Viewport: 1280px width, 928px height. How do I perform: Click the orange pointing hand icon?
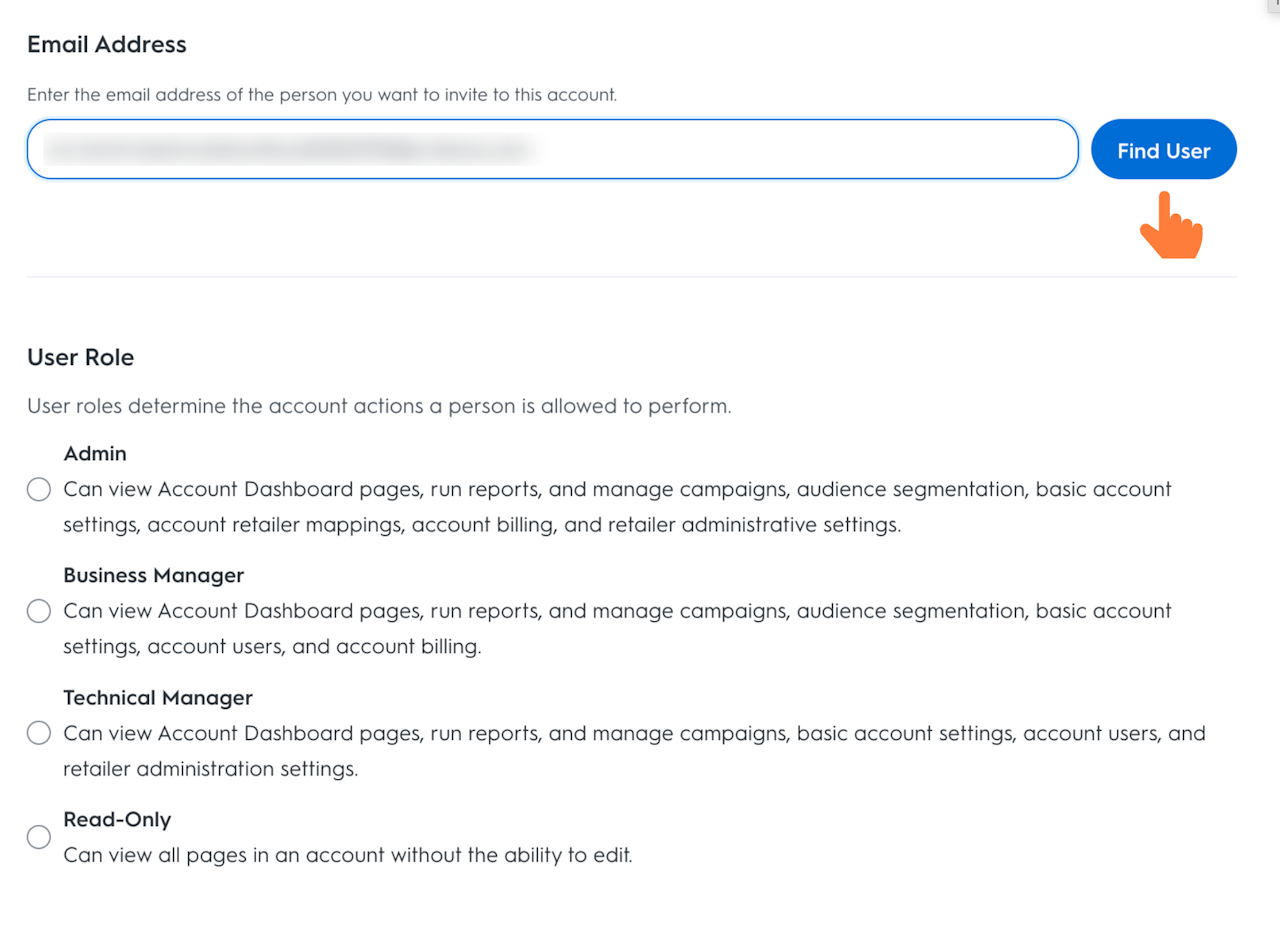[1171, 226]
